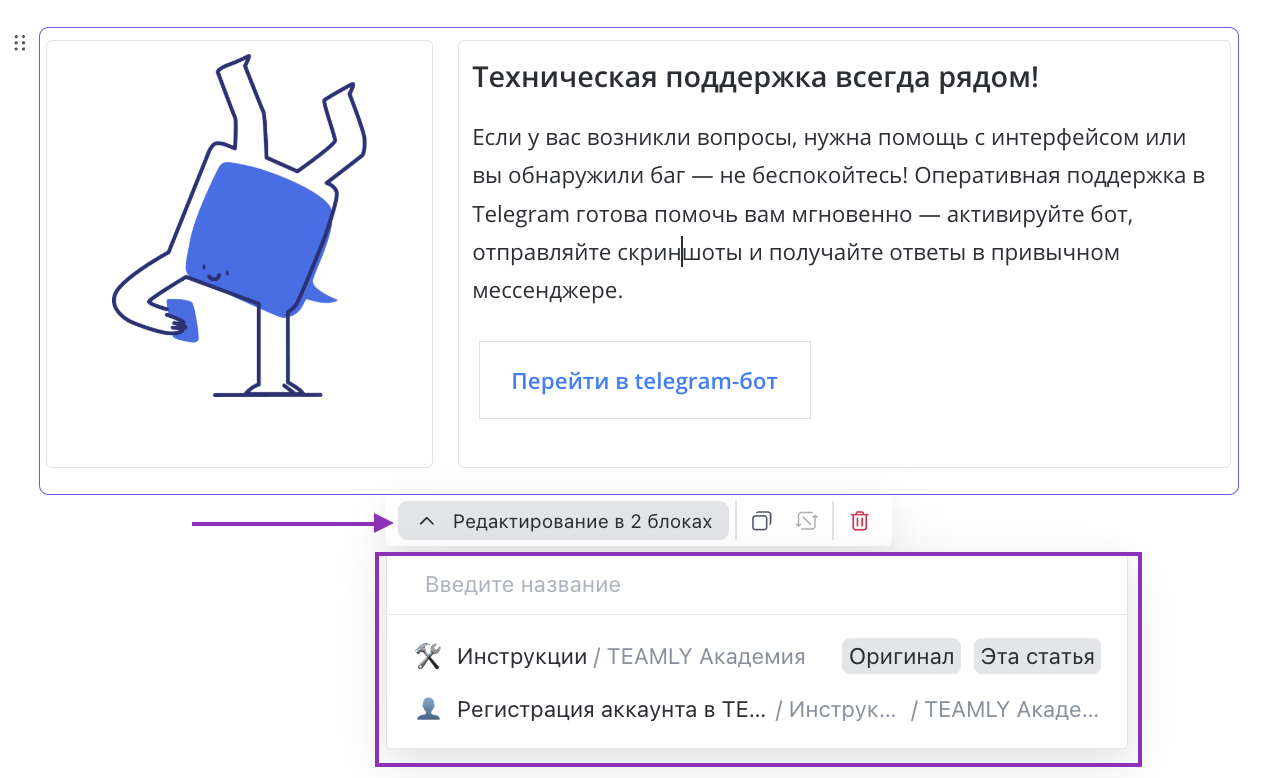Click the person icon beside 'Регистрация аккаунта'

click(x=428, y=710)
